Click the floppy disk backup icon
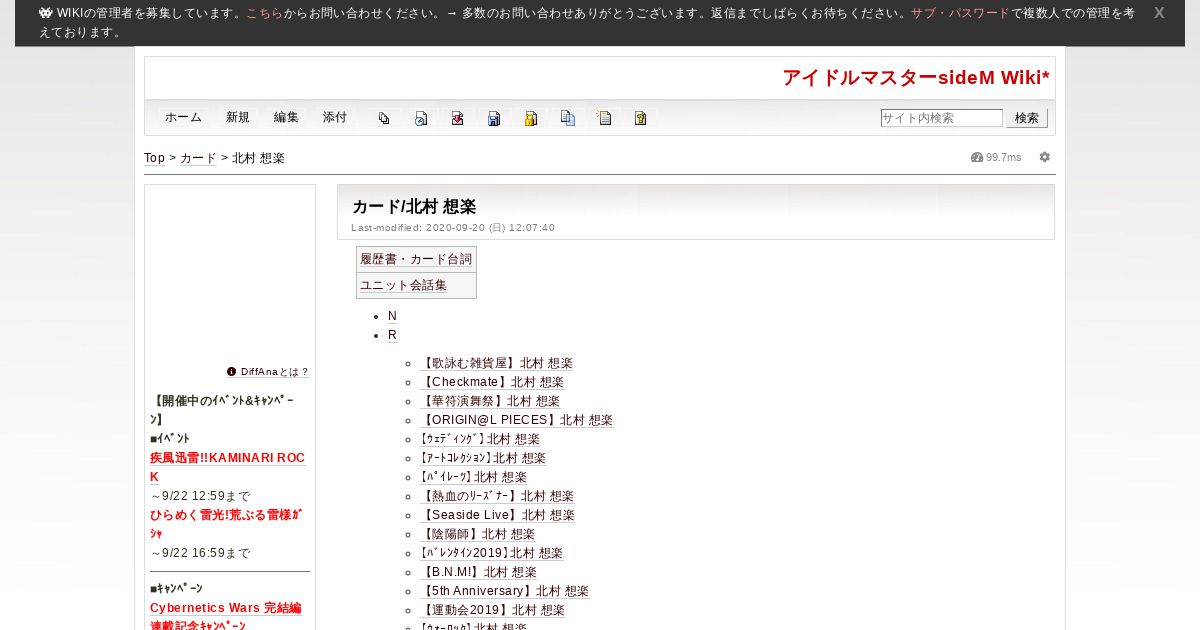The width and height of the screenshot is (1200, 630). click(x=494, y=118)
